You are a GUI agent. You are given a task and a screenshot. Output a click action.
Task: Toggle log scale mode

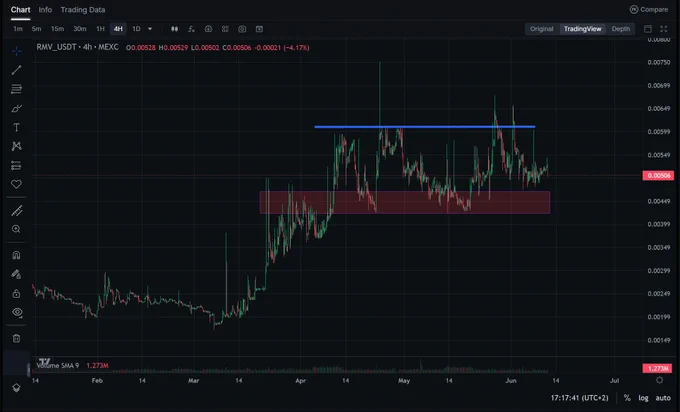tap(643, 398)
